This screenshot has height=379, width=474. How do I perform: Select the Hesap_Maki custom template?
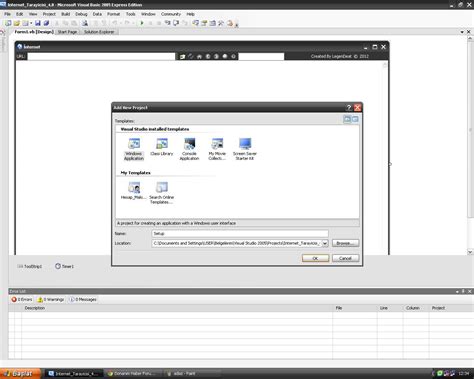point(134,191)
